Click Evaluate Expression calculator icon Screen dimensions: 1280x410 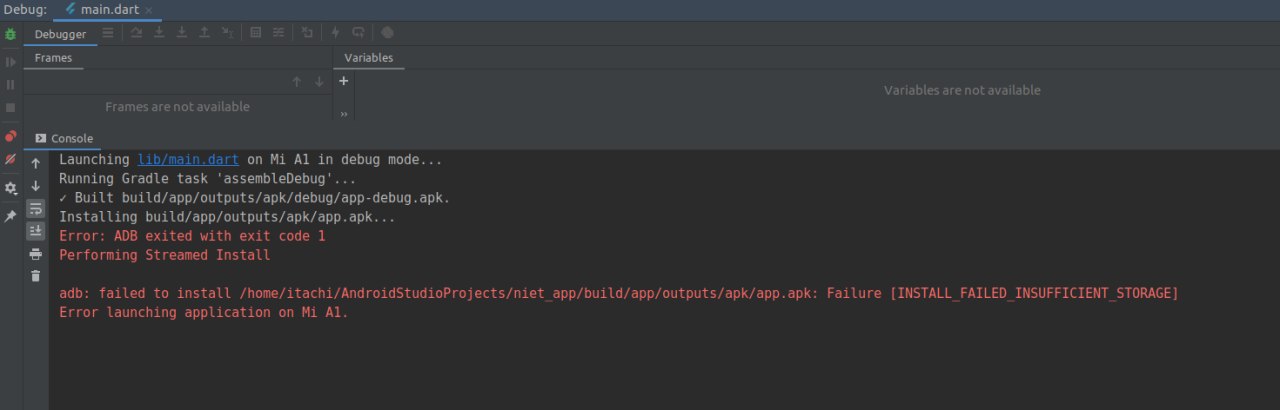(256, 33)
